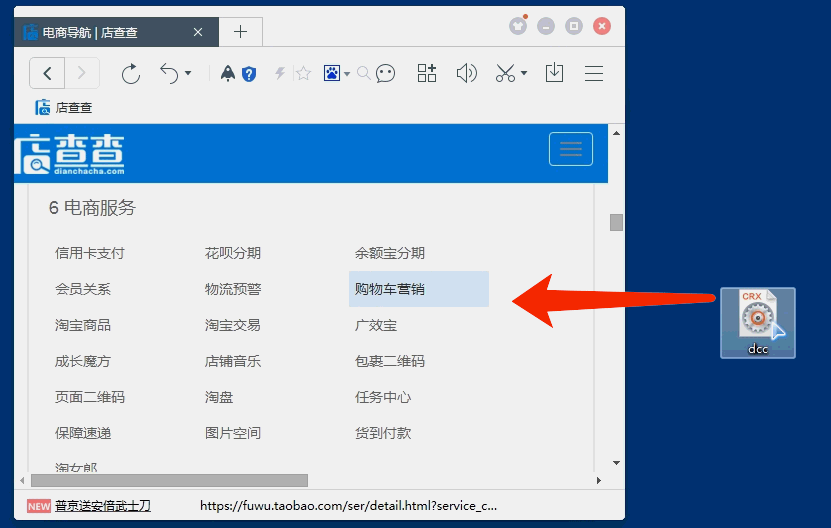Click the lightning bolt icon
This screenshot has height=528, width=831.
click(x=280, y=73)
